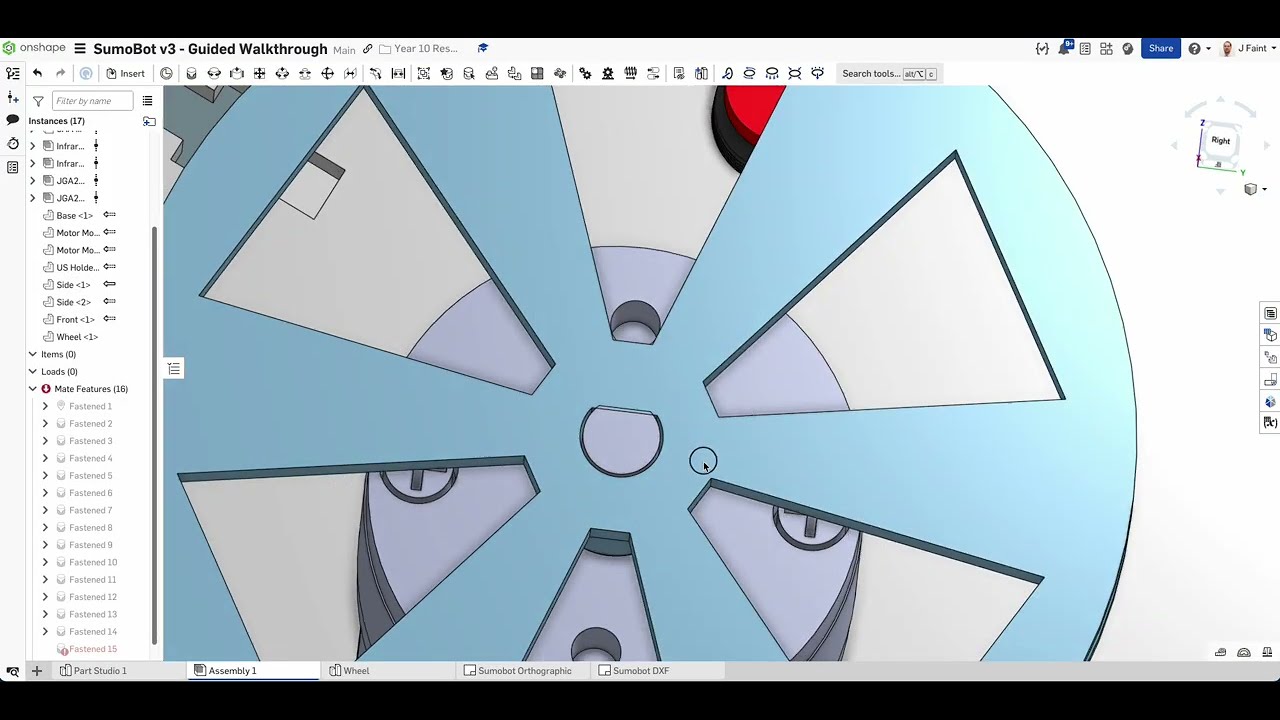Click the graduation cap education icon

(482, 48)
